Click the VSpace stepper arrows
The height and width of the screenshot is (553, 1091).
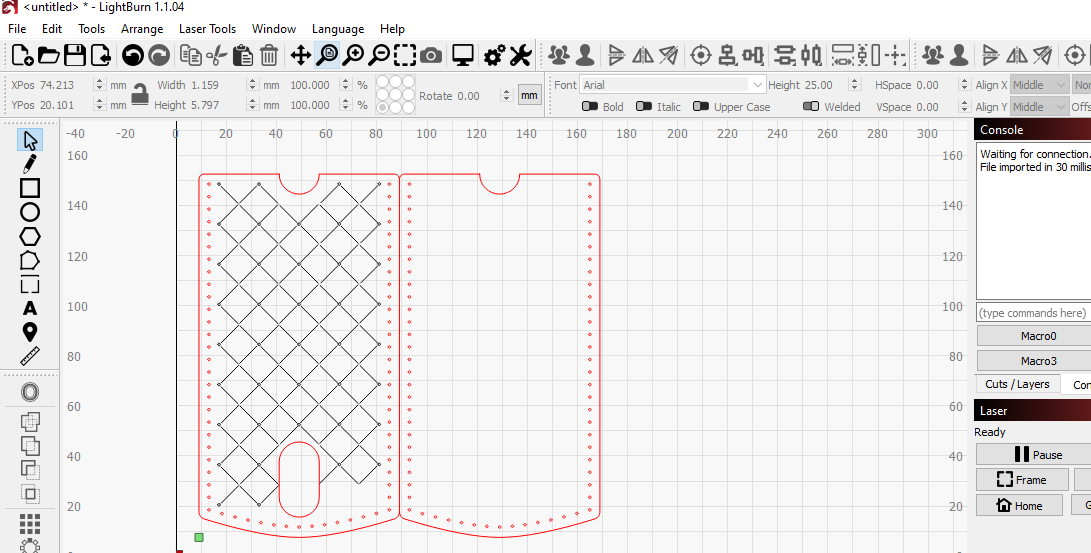click(x=964, y=106)
